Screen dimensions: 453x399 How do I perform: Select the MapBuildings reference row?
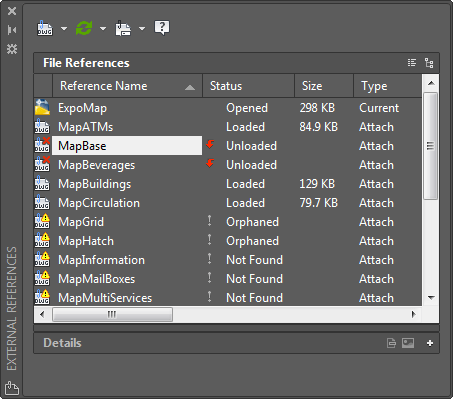coord(228,184)
